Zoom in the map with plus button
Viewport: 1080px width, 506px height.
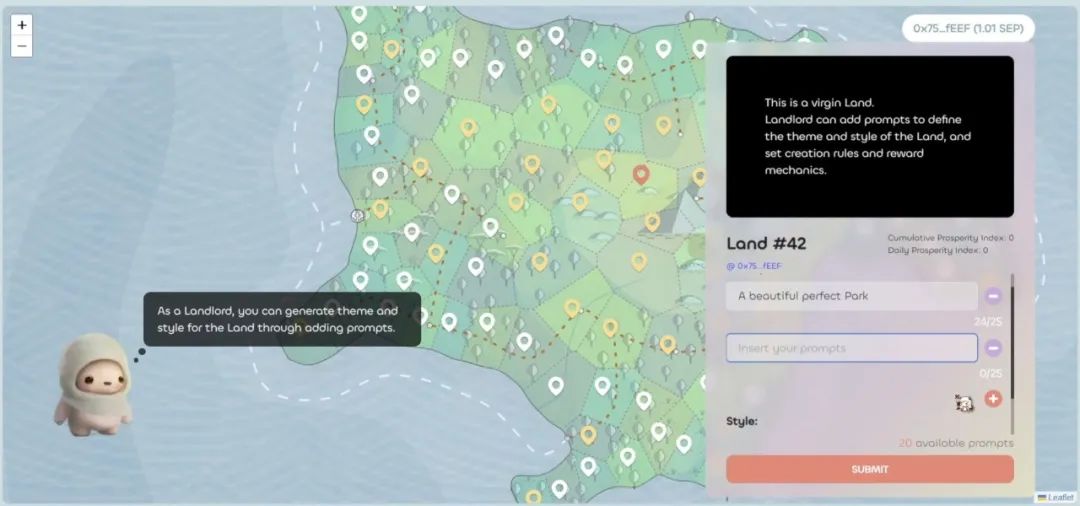click(x=22, y=25)
